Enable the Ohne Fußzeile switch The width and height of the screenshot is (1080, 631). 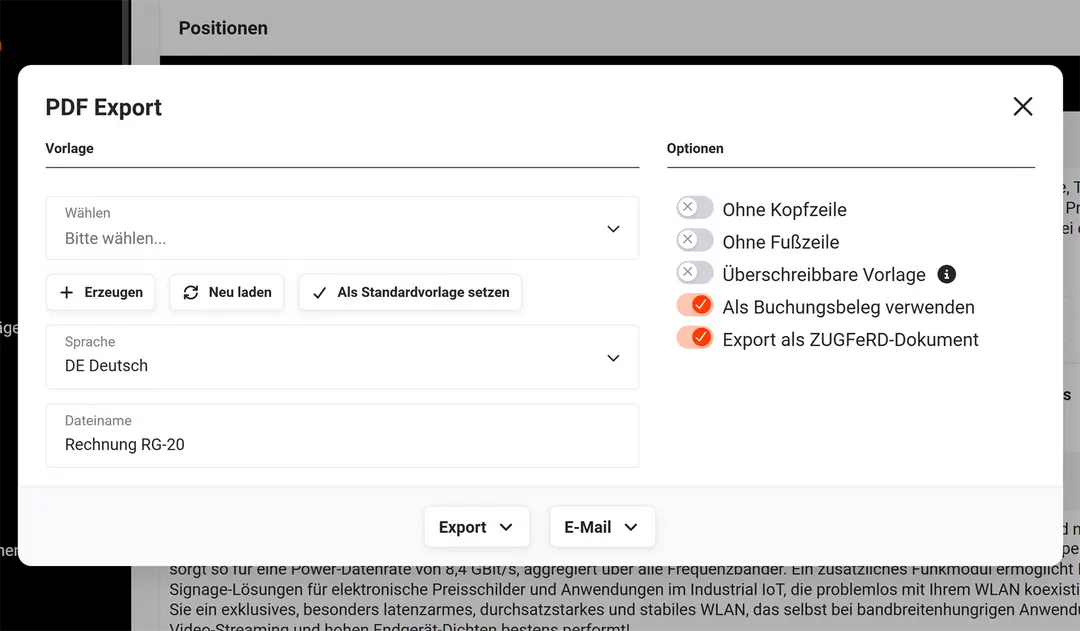coord(694,240)
